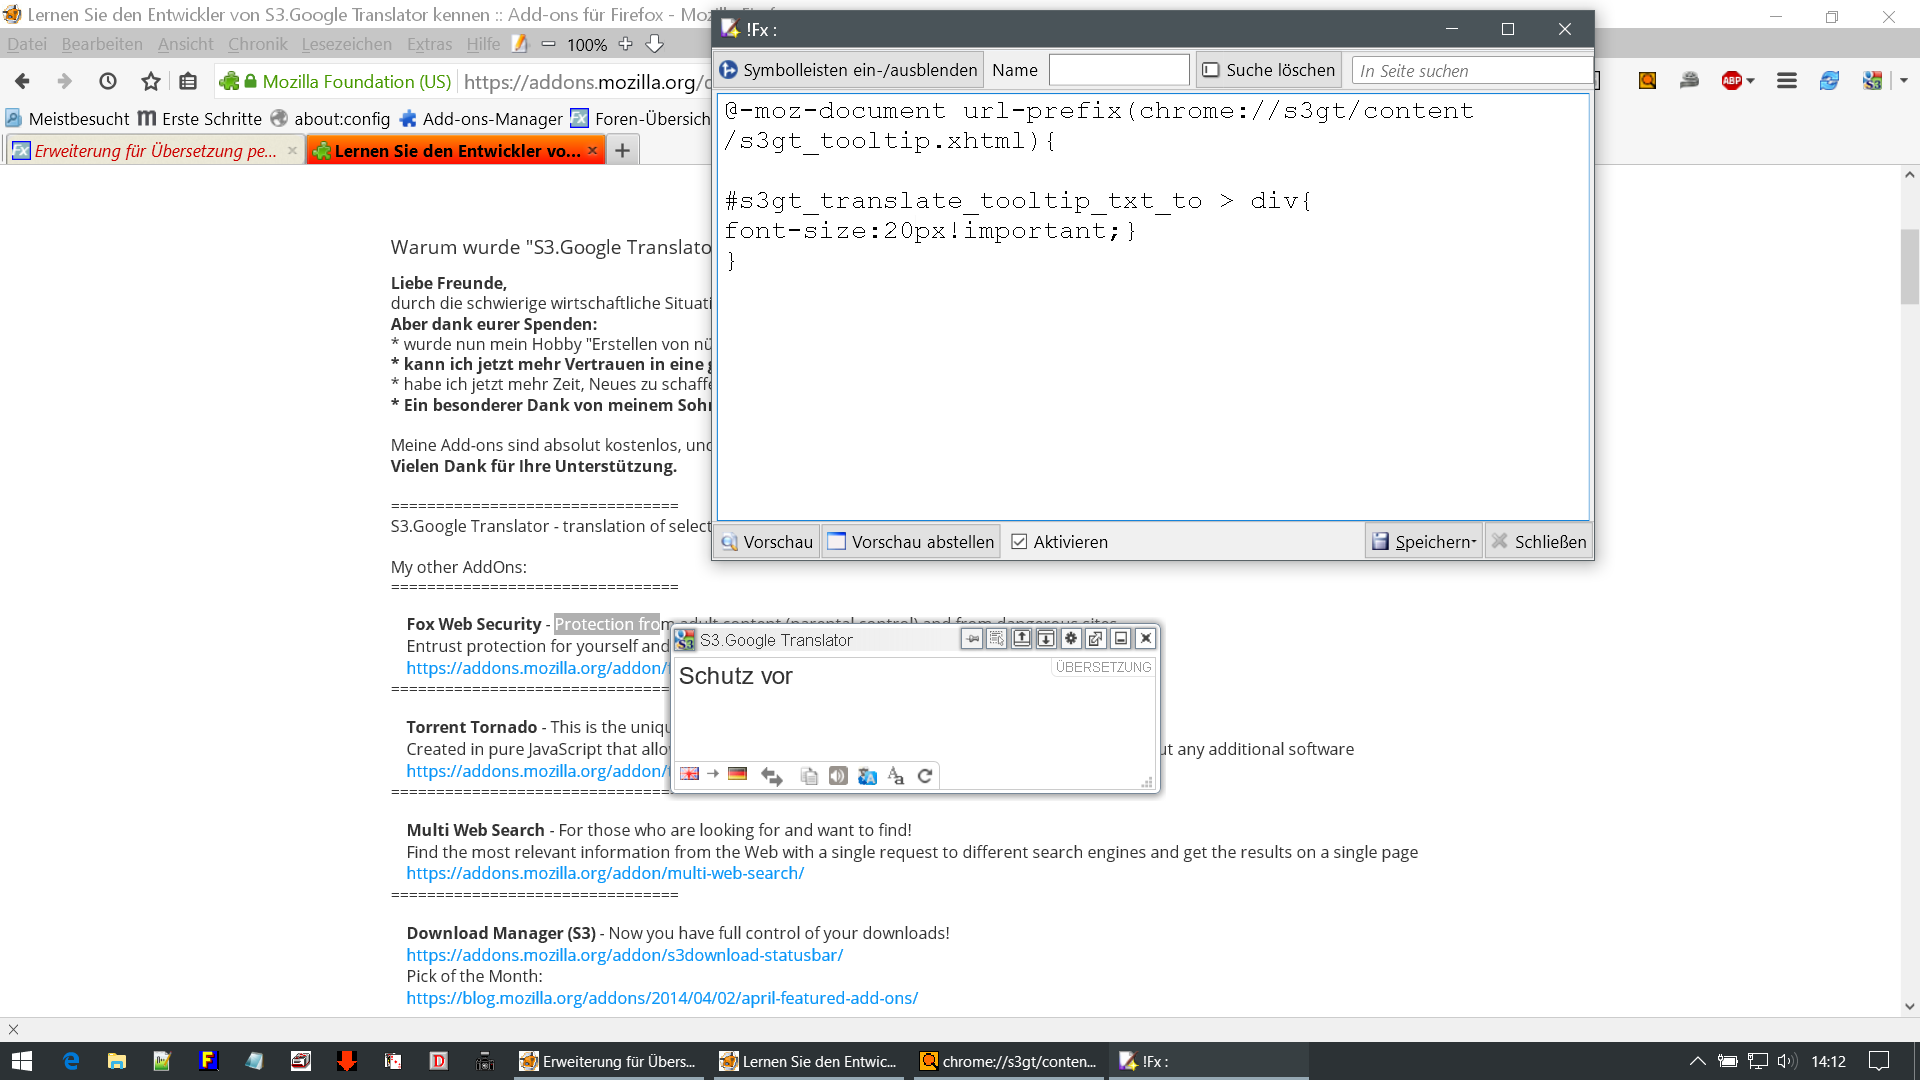Switch to Erweiterung für Übersetzung tab
1920x1080 pixels.
tap(155, 151)
